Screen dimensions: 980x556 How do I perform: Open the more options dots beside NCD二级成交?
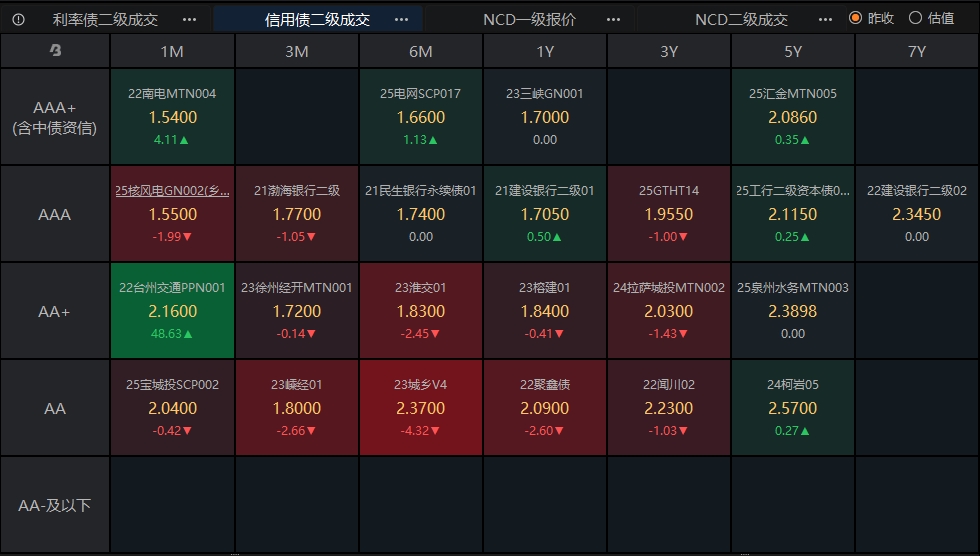[x=825, y=19]
